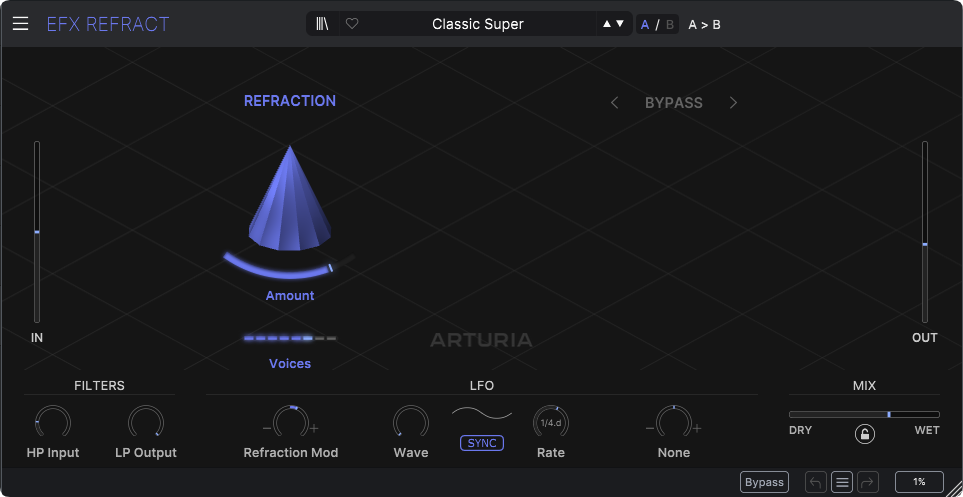The height and width of the screenshot is (497, 963).
Task: Click the Bypass button in bottom bar
Action: [764, 482]
